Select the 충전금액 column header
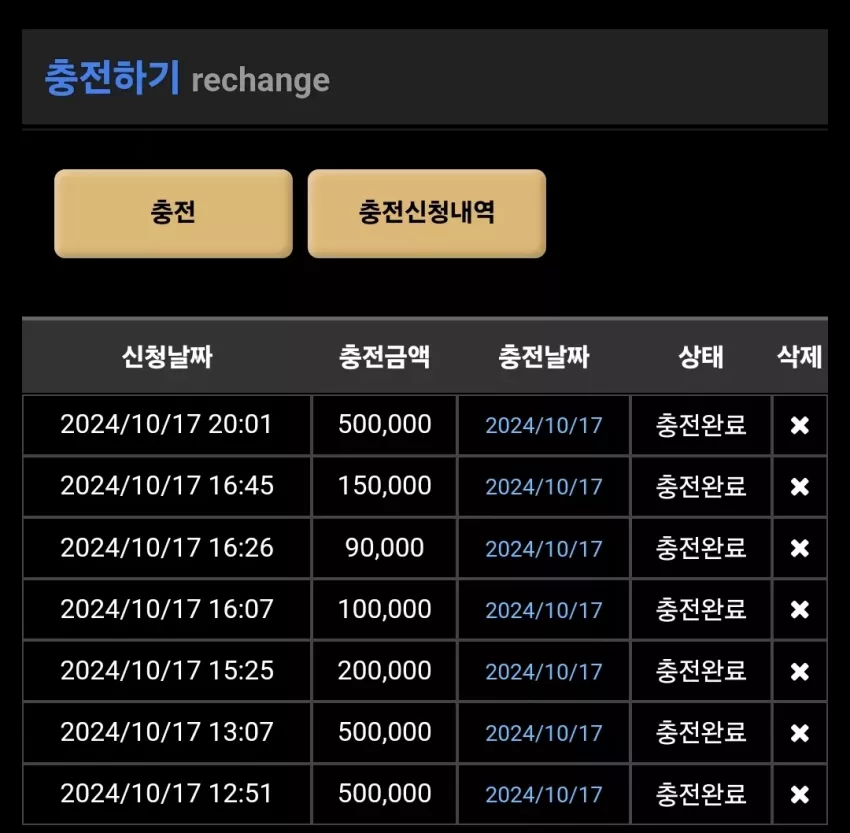 384,357
